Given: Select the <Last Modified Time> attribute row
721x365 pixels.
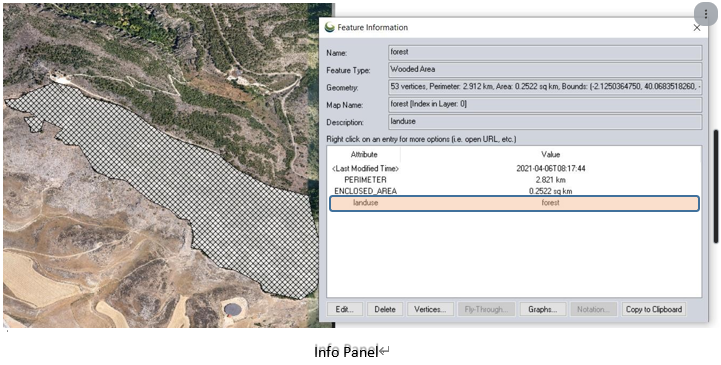Looking at the screenshot, I should click(x=515, y=169).
